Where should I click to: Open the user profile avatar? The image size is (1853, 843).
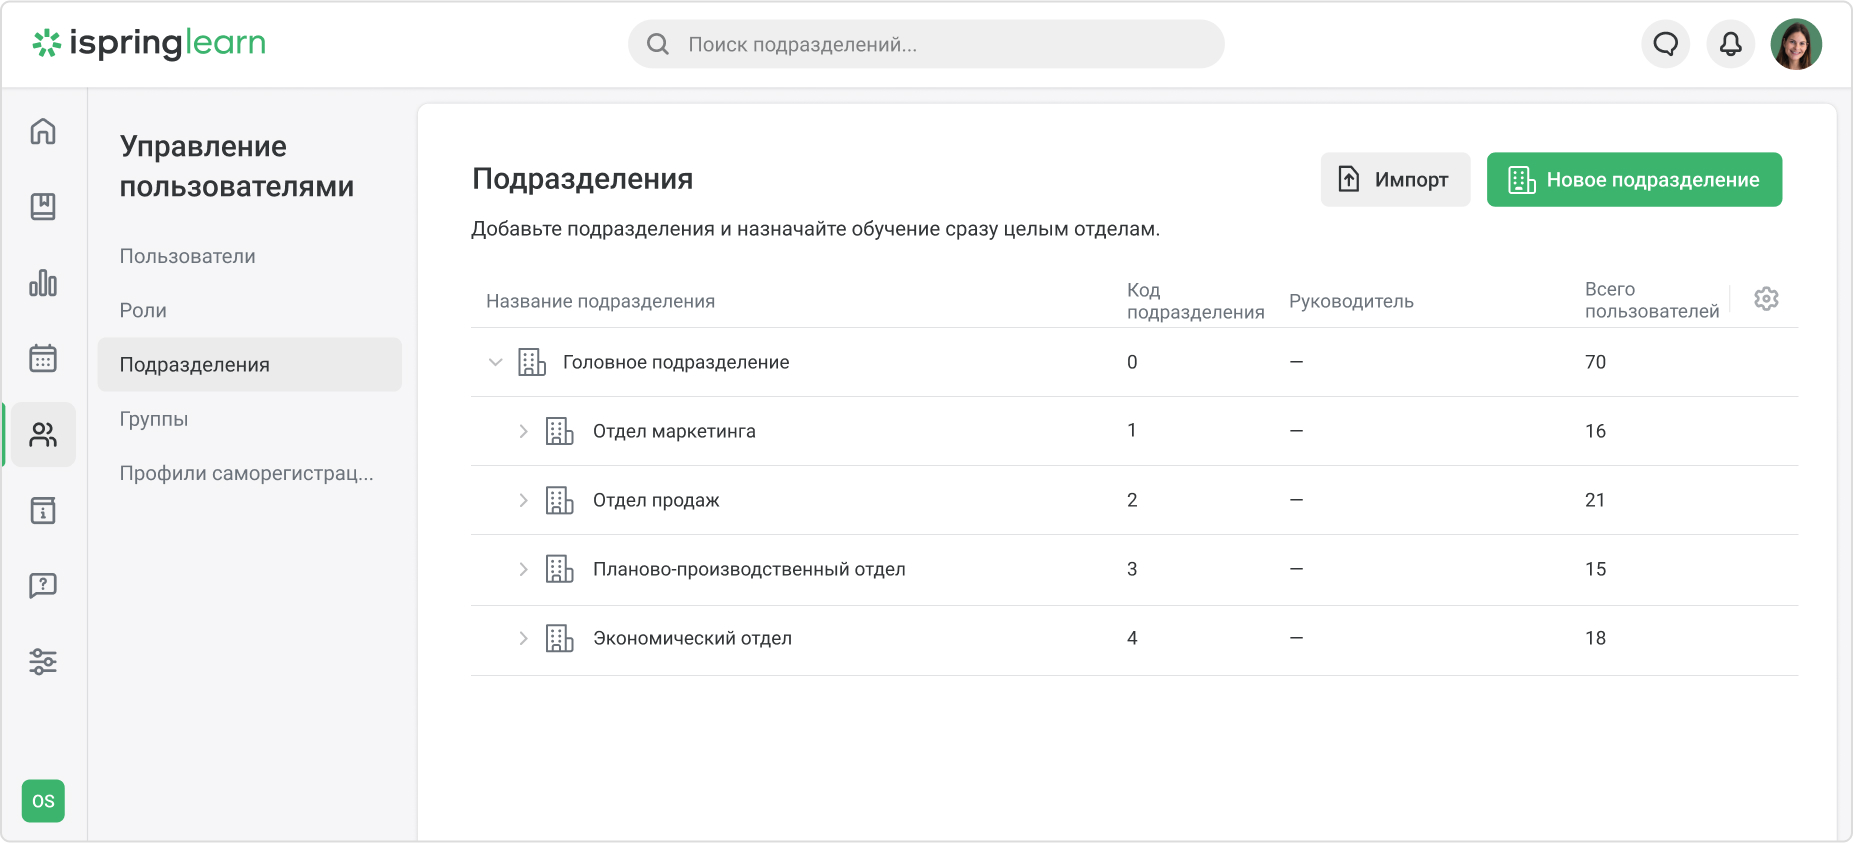point(1796,44)
